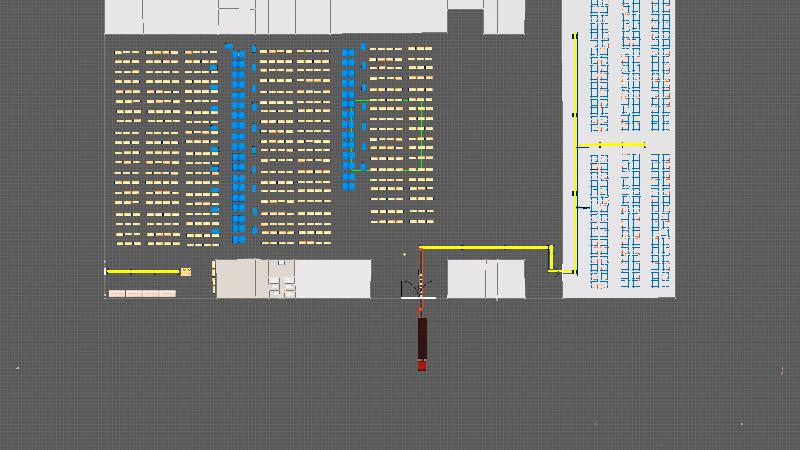Select the short yellow conveyor at bottom-left
Image resolution: width=800 pixels, height=450 pixels.
pyautogui.click(x=140, y=271)
